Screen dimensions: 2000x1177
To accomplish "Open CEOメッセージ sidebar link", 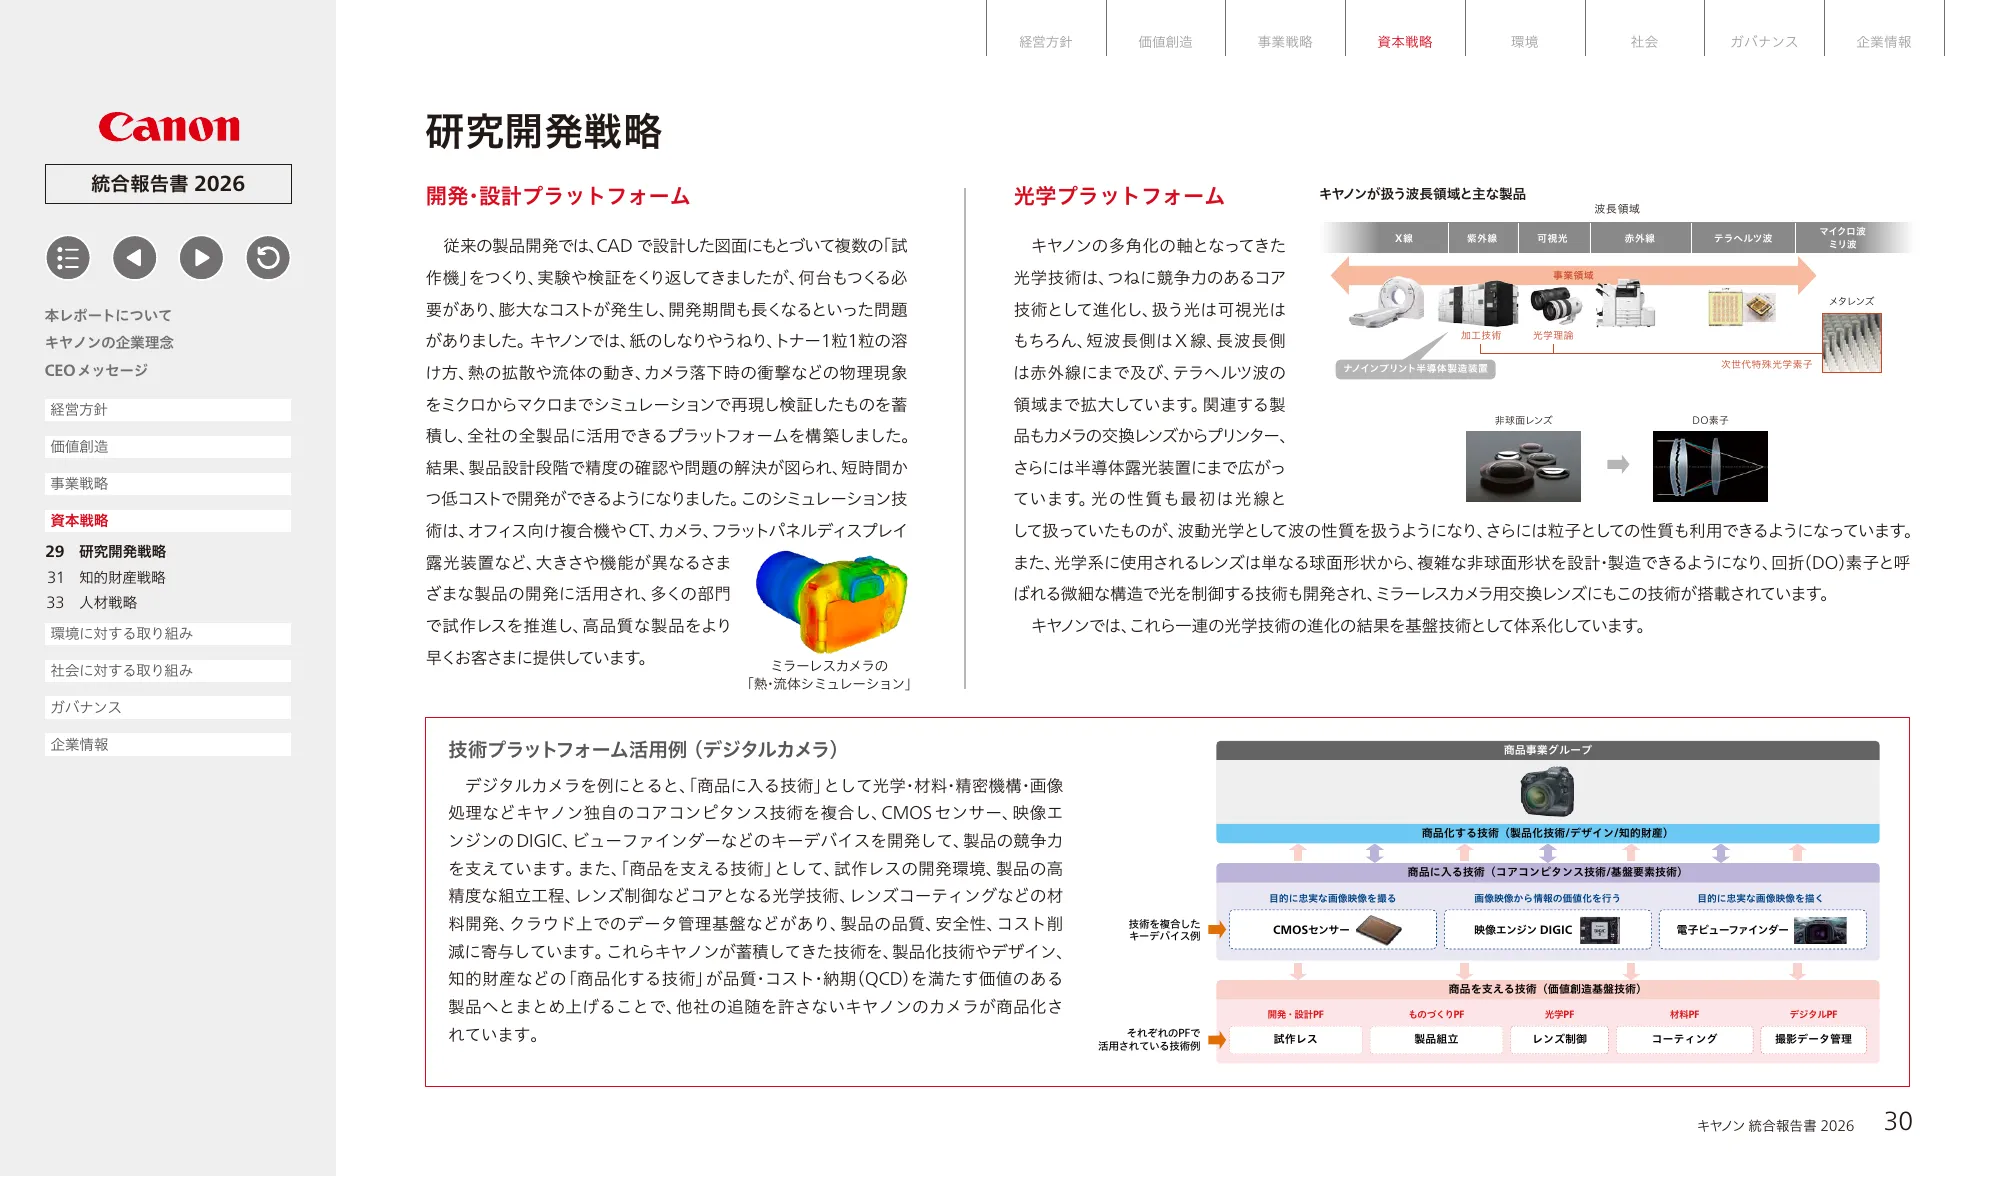I will [x=96, y=370].
